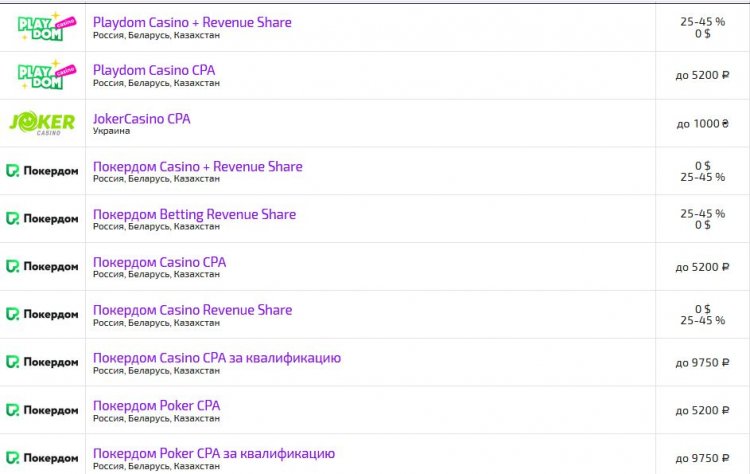Open Playdom Casino CPA offer link
Viewport: 750px width, 474px height.
click(x=154, y=70)
